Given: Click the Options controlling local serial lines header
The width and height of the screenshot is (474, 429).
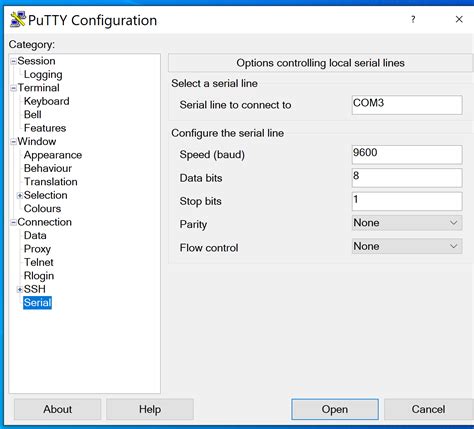Looking at the screenshot, I should 320,63.
